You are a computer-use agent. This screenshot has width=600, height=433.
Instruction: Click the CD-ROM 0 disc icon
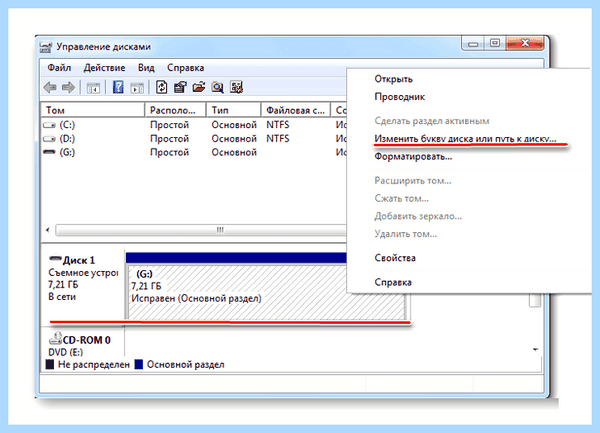point(55,338)
